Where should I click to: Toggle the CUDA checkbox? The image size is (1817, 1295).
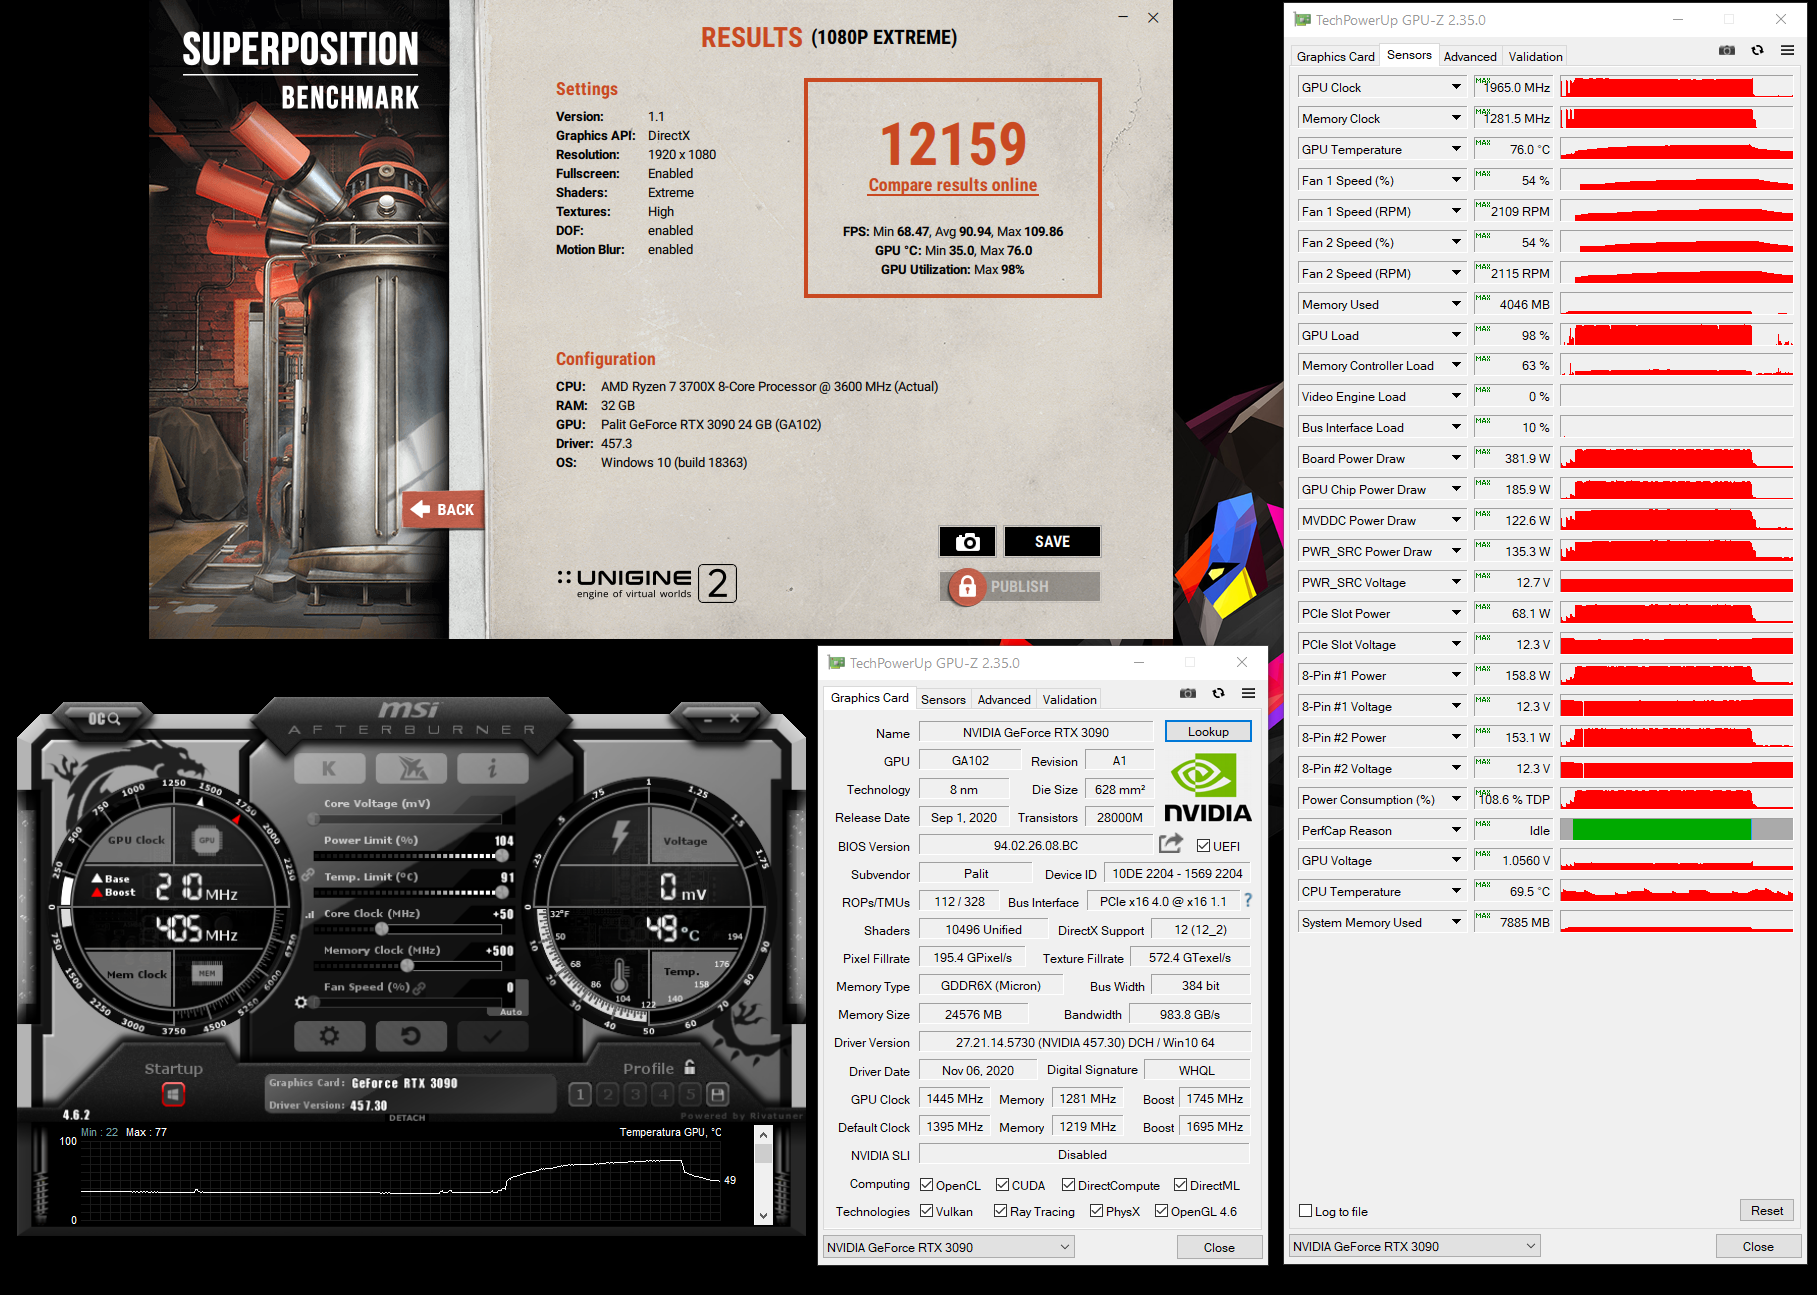[x=1002, y=1185]
